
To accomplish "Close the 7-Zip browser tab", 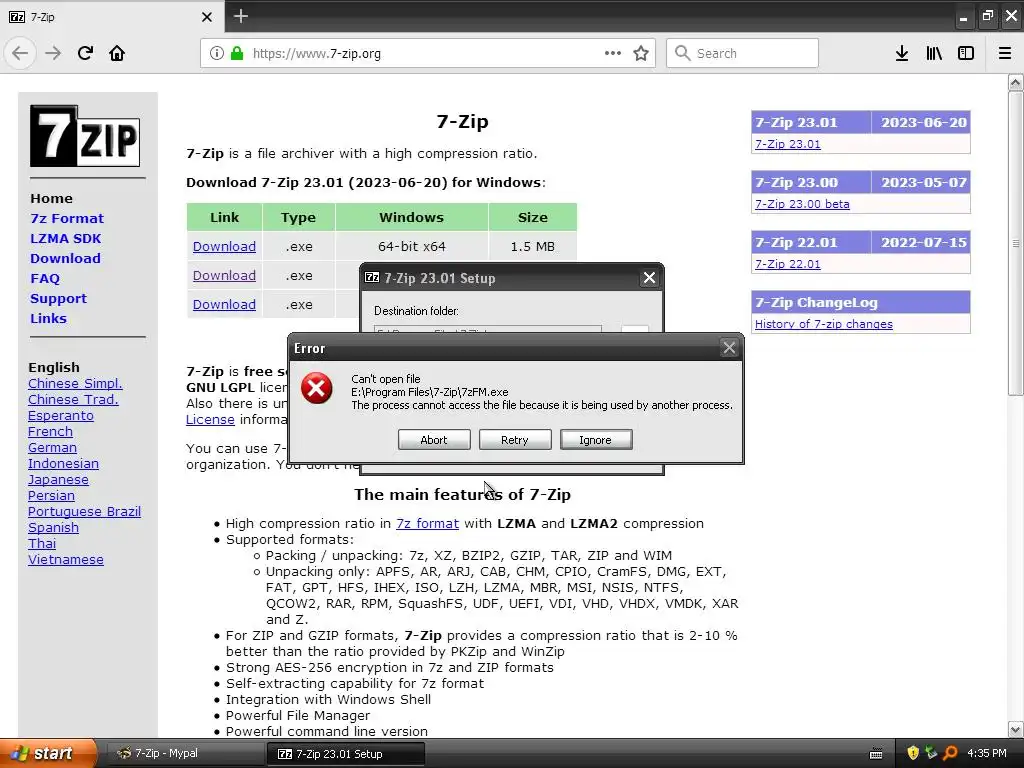I will coord(207,17).
